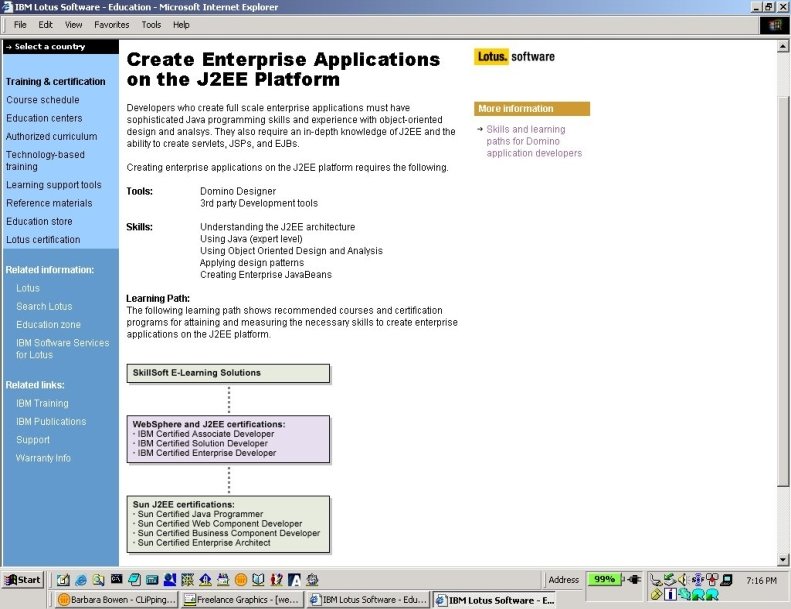Click the scroll up arrow

783,46
